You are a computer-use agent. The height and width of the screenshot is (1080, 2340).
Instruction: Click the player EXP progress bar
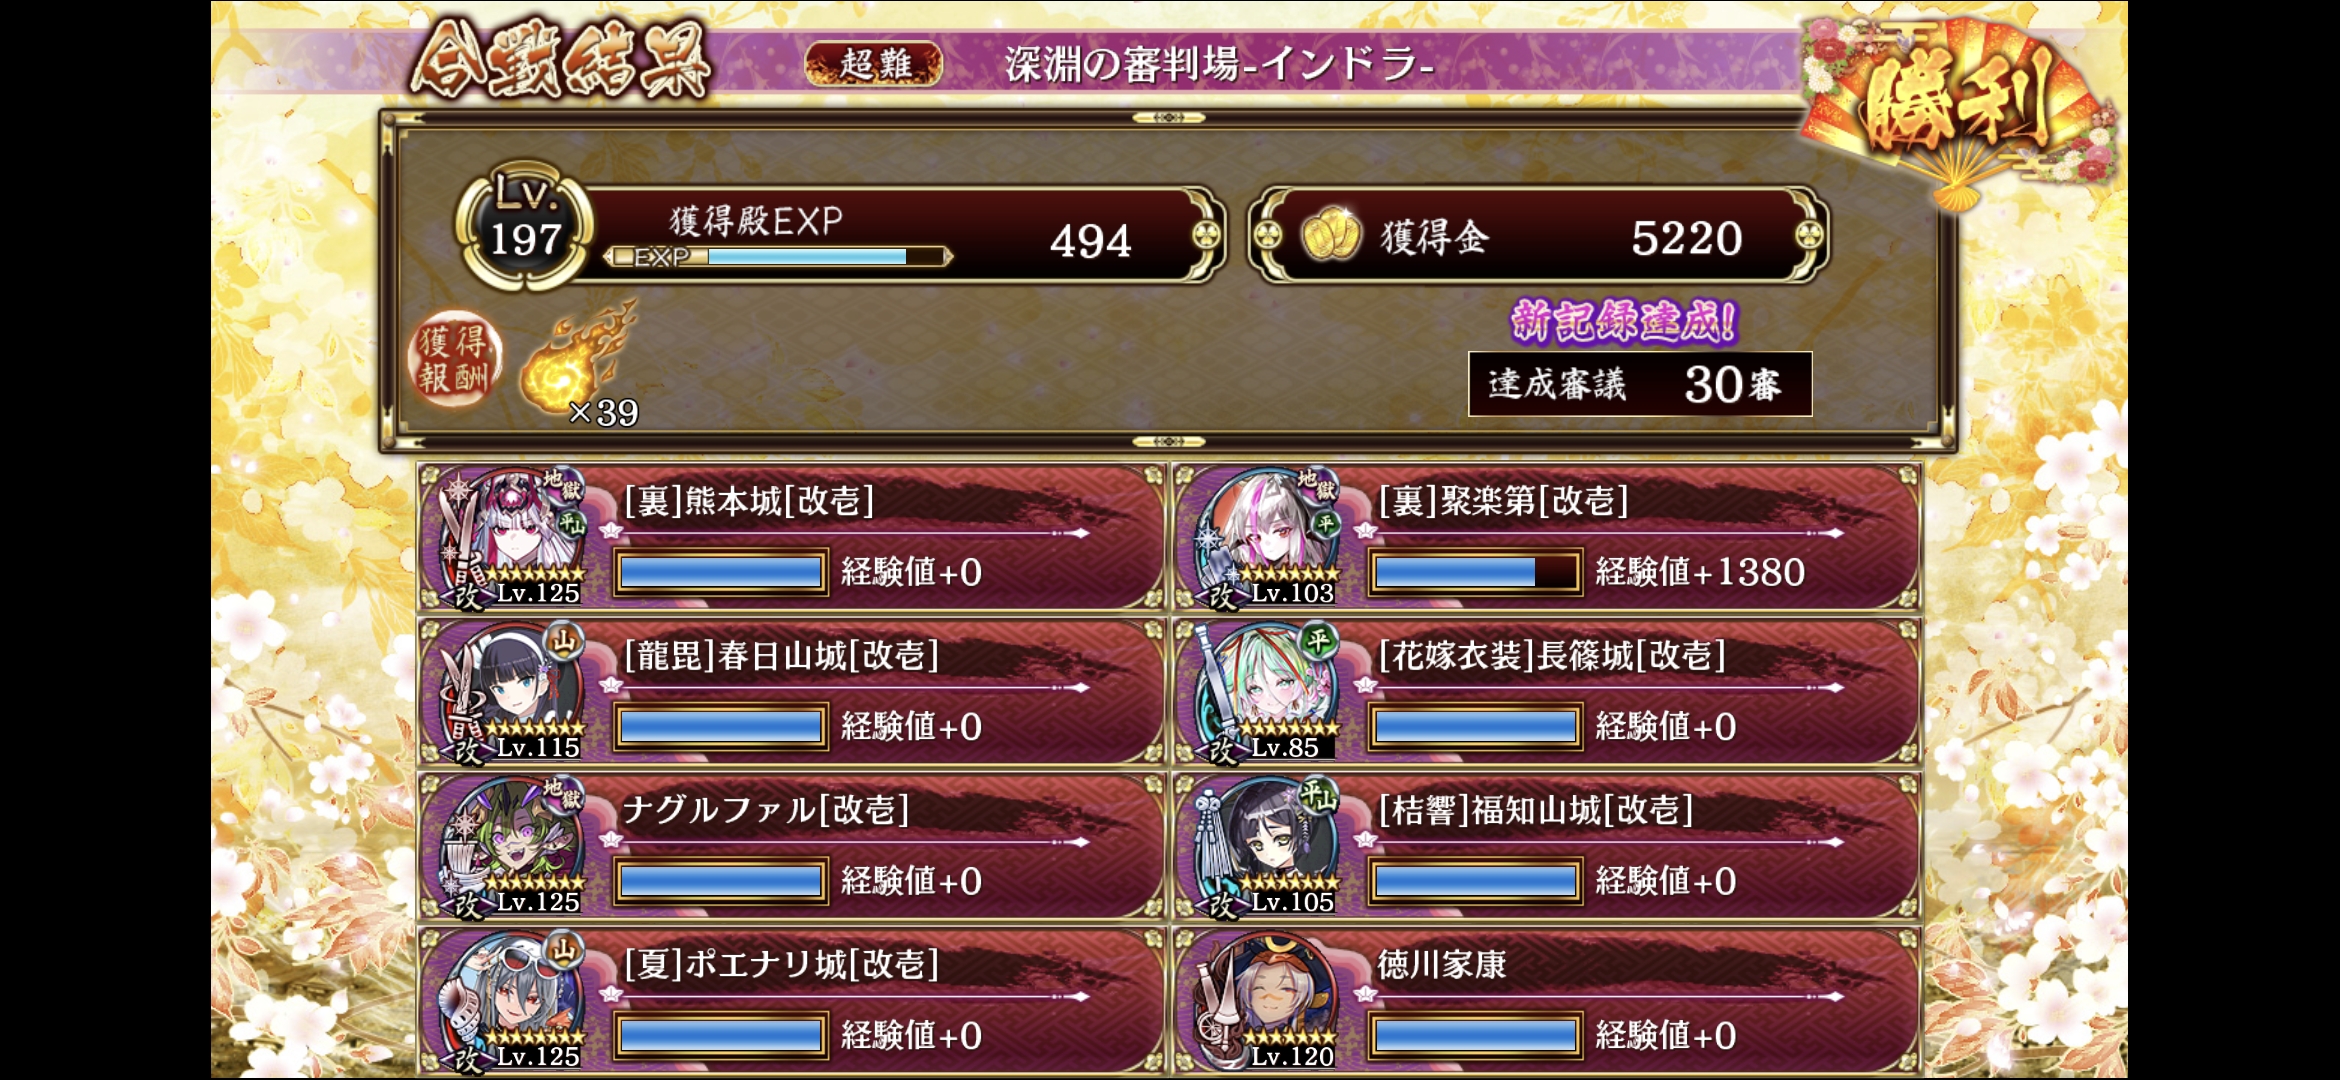[779, 257]
